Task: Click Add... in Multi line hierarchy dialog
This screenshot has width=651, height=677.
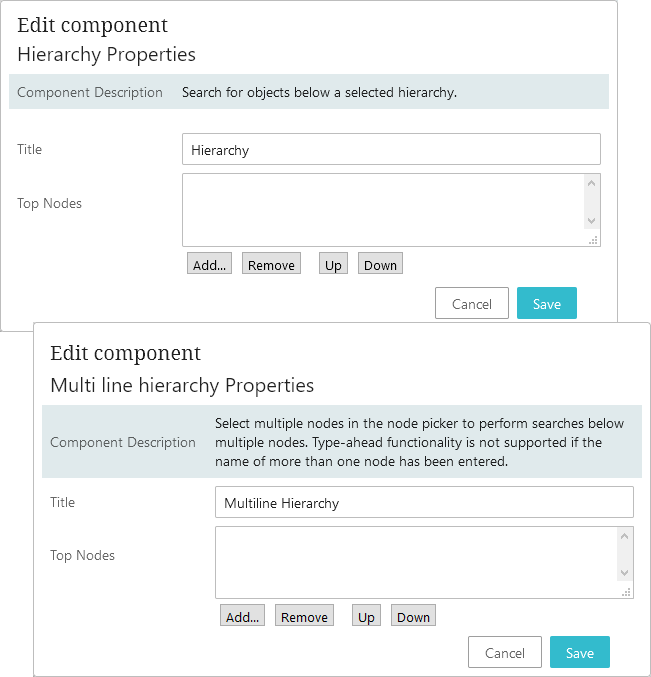Action: [x=243, y=617]
